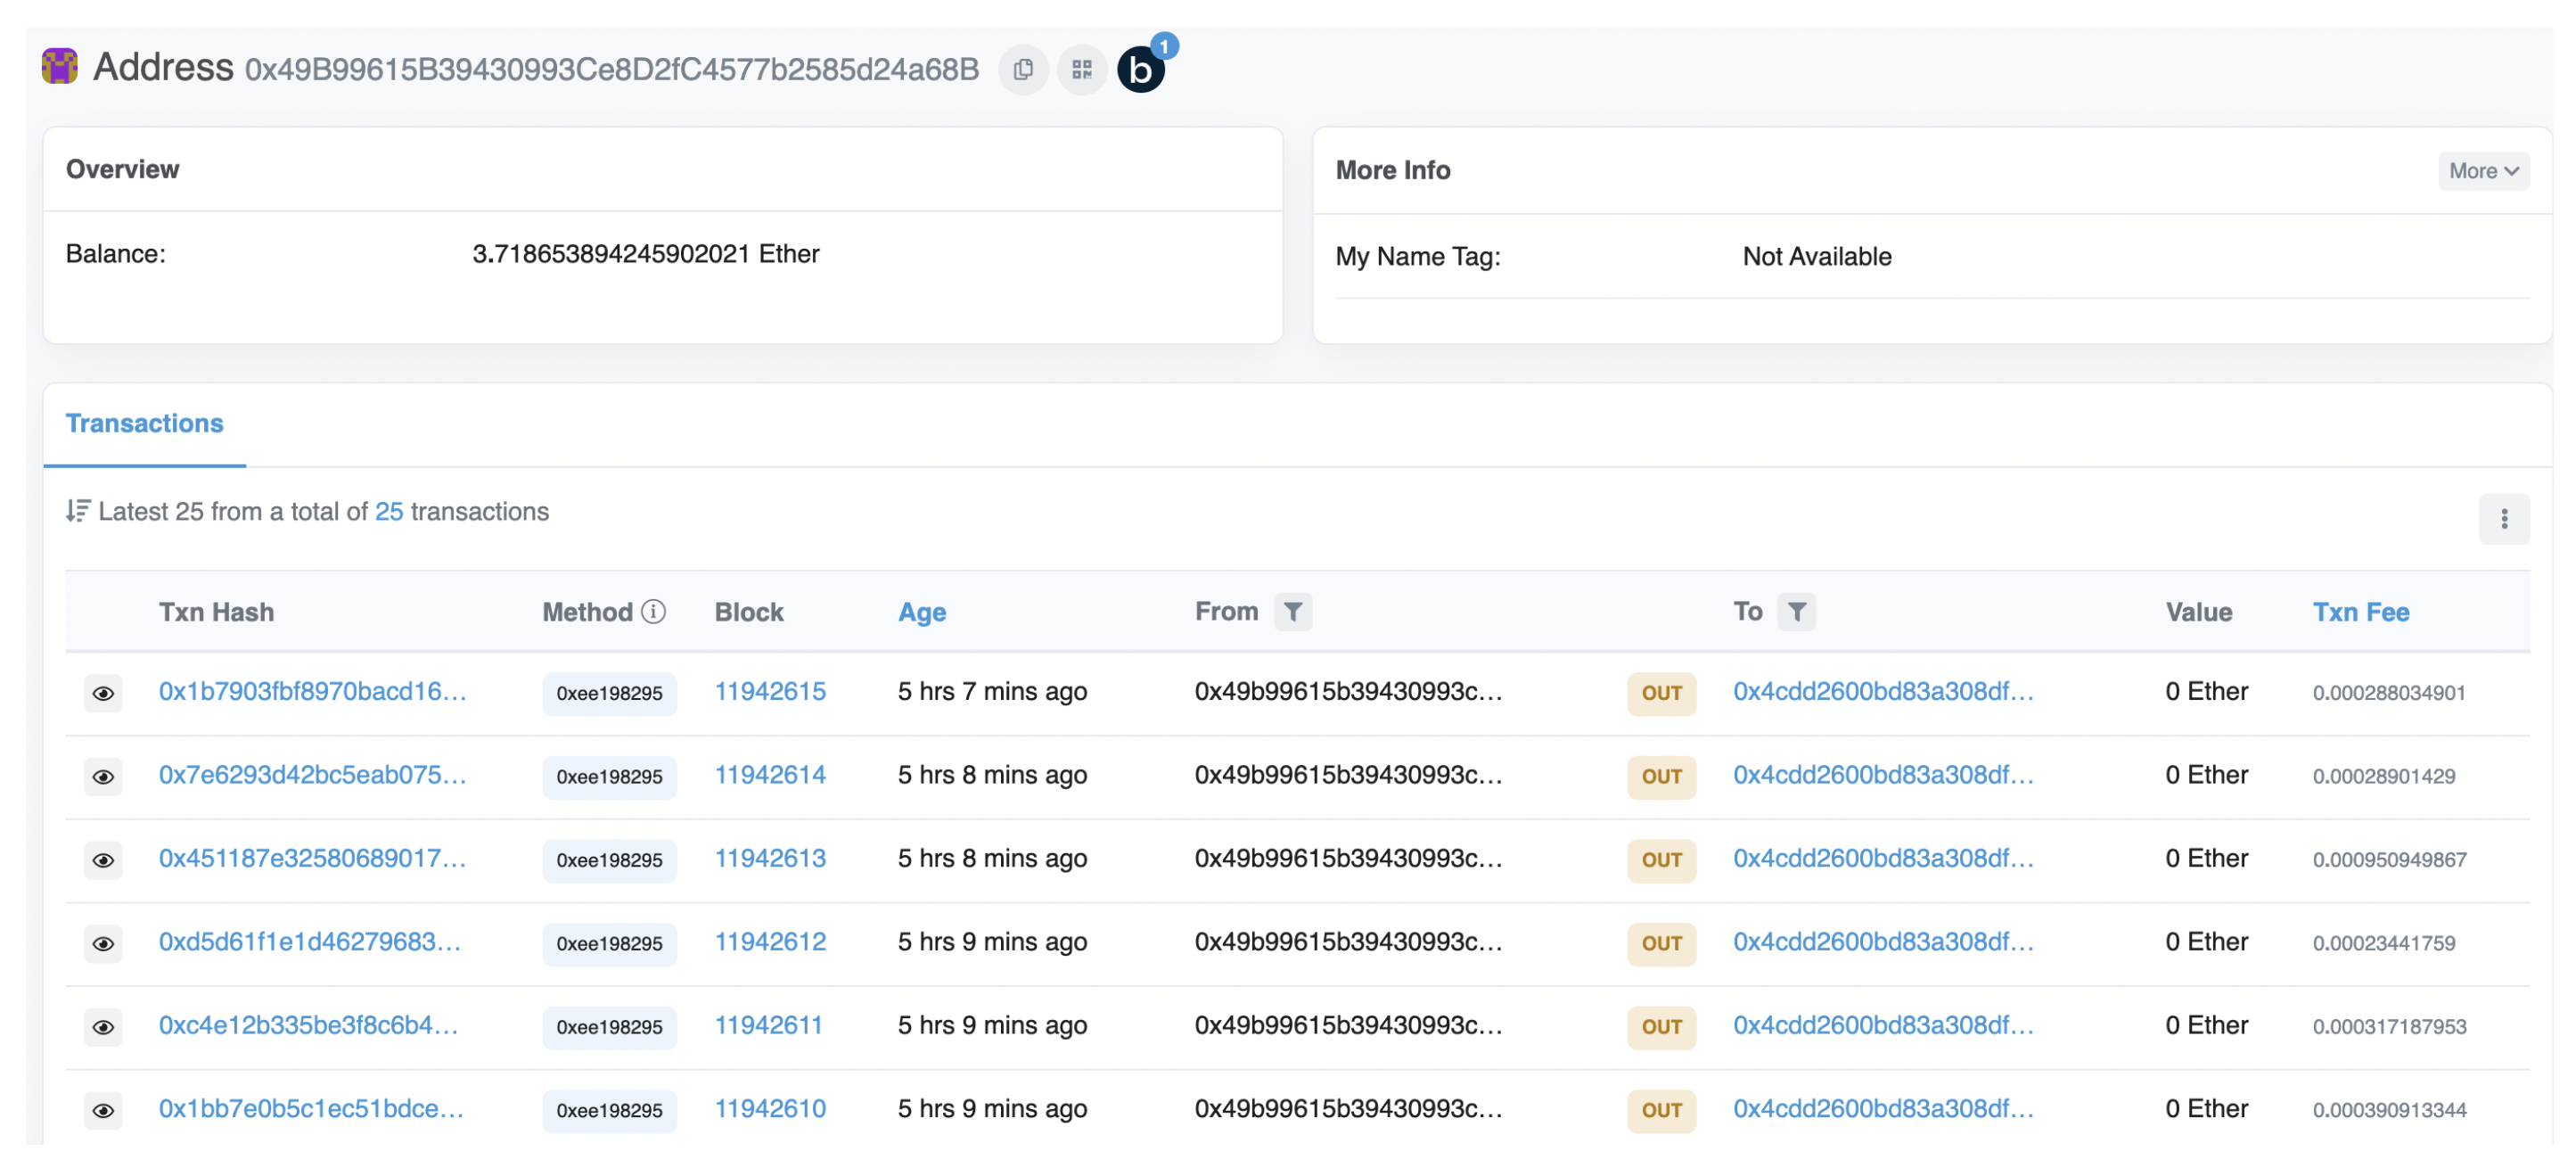The image size is (2576, 1176).
Task: Toggle eye preview for block 11942610 row
Action: pyautogui.click(x=103, y=1110)
